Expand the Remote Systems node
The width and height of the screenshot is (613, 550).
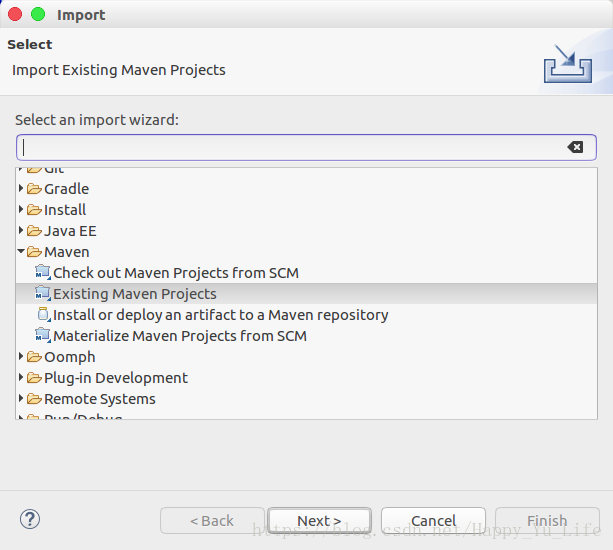[x=21, y=398]
